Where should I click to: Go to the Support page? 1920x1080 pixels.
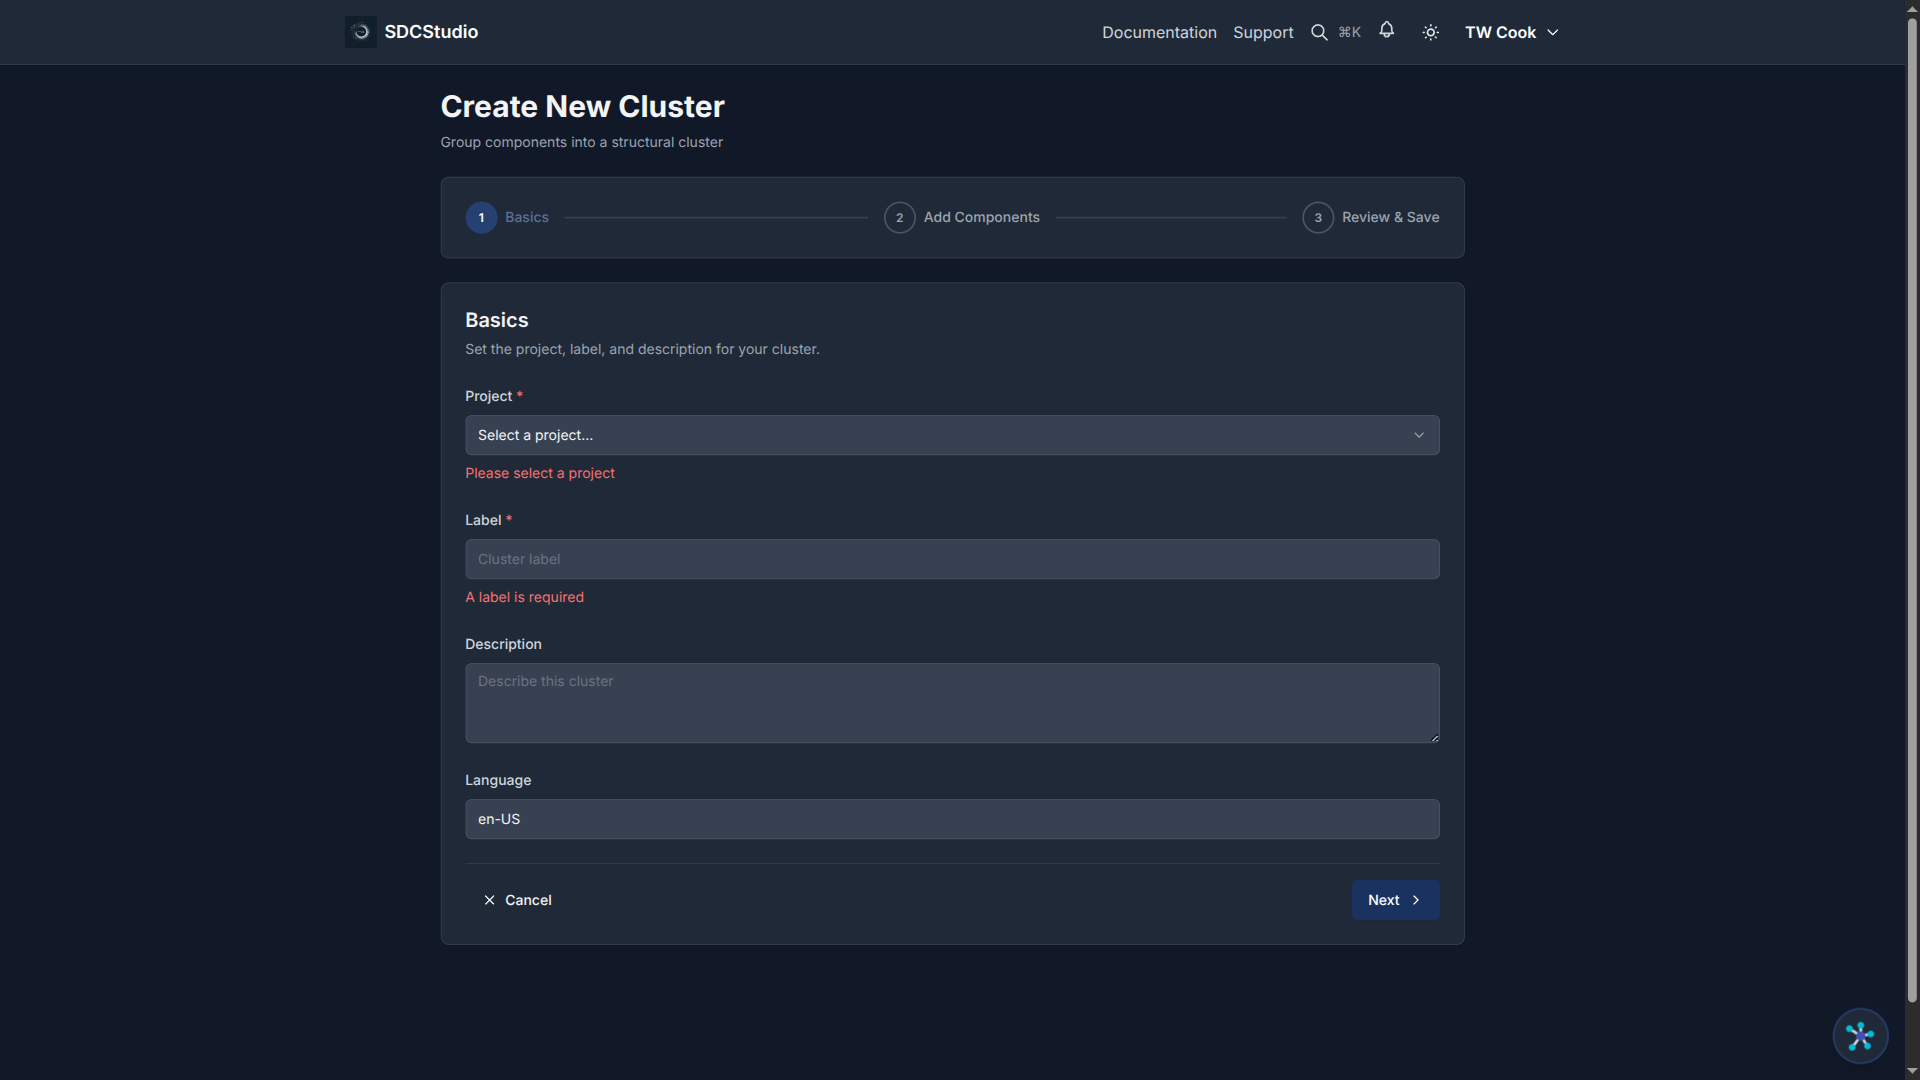1262,32
